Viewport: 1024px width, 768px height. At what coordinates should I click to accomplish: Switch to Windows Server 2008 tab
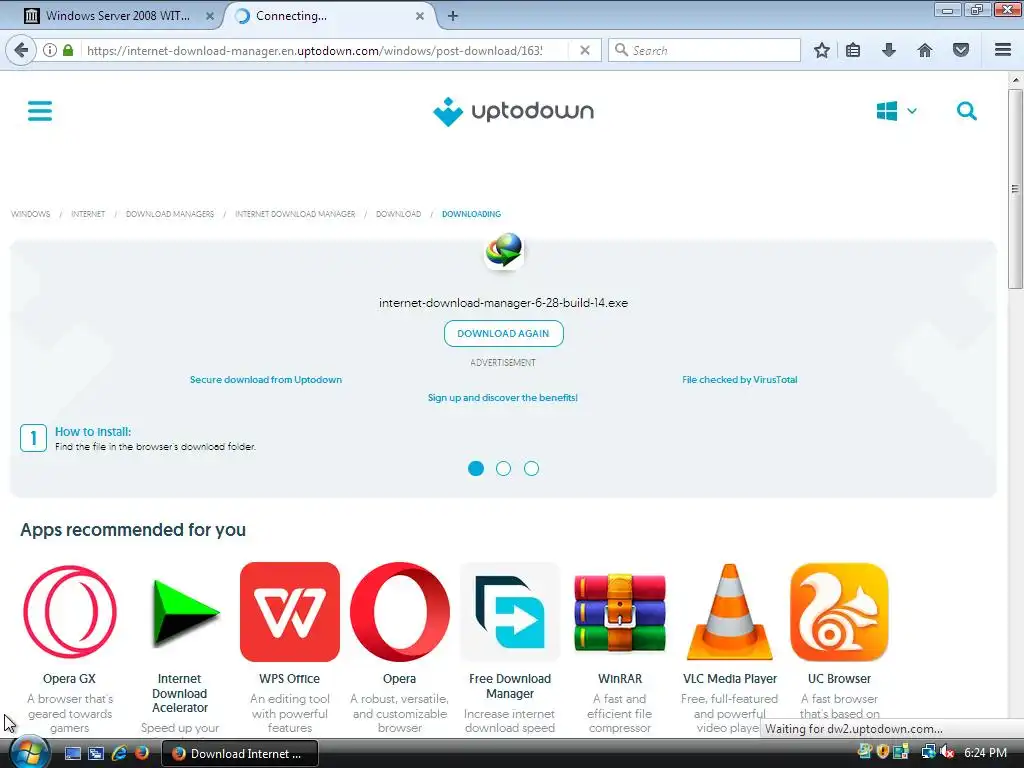click(116, 16)
